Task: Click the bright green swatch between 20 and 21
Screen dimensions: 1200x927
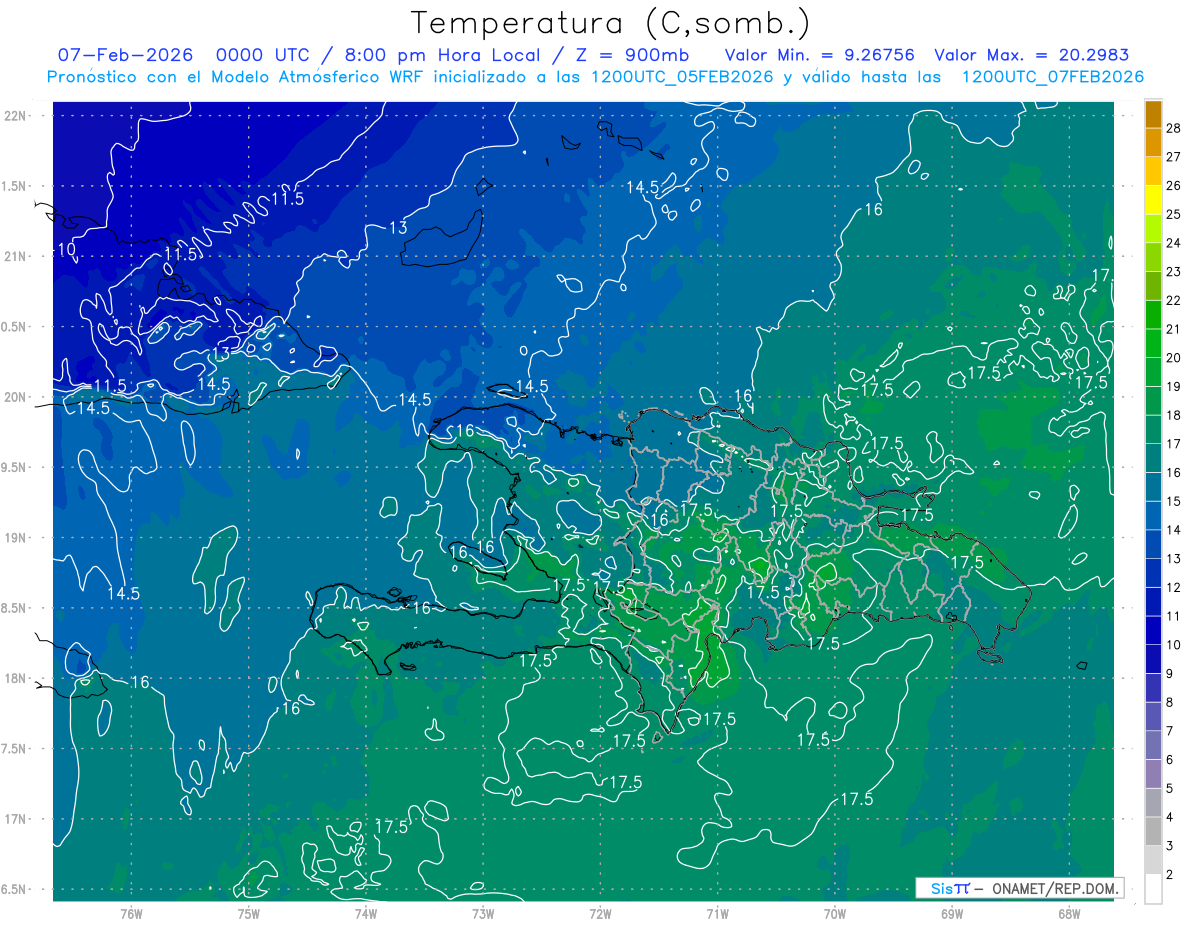Action: click(1153, 344)
